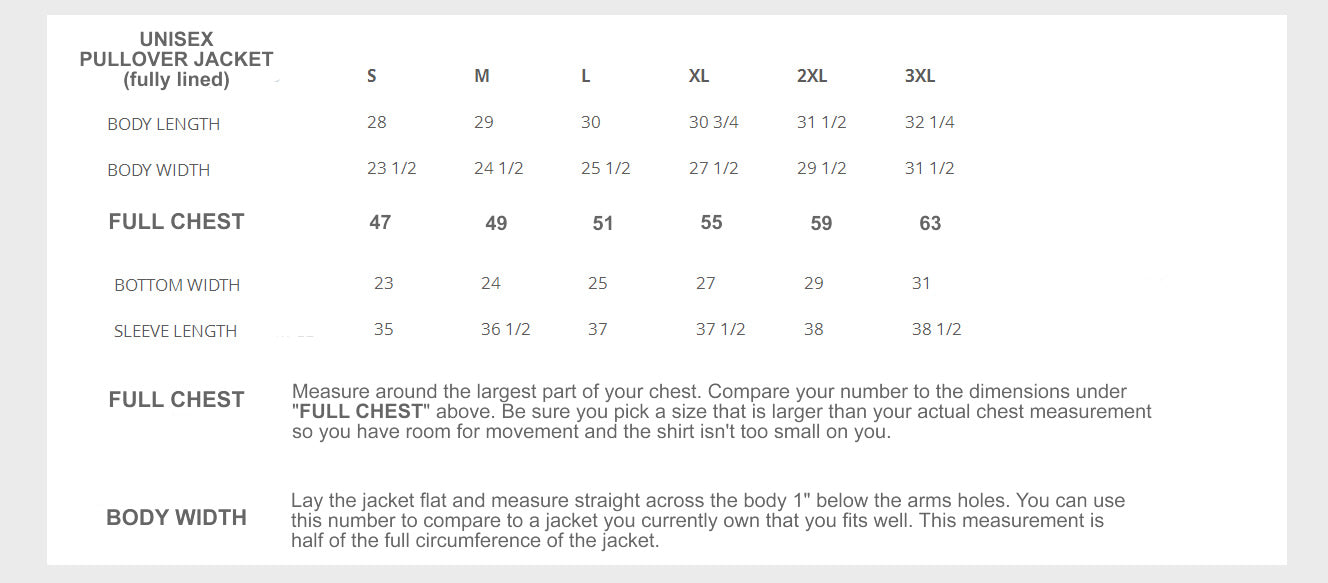Viewport: 1328px width, 583px height.
Task: Choose the 3XL size column header
Action: 920,76
